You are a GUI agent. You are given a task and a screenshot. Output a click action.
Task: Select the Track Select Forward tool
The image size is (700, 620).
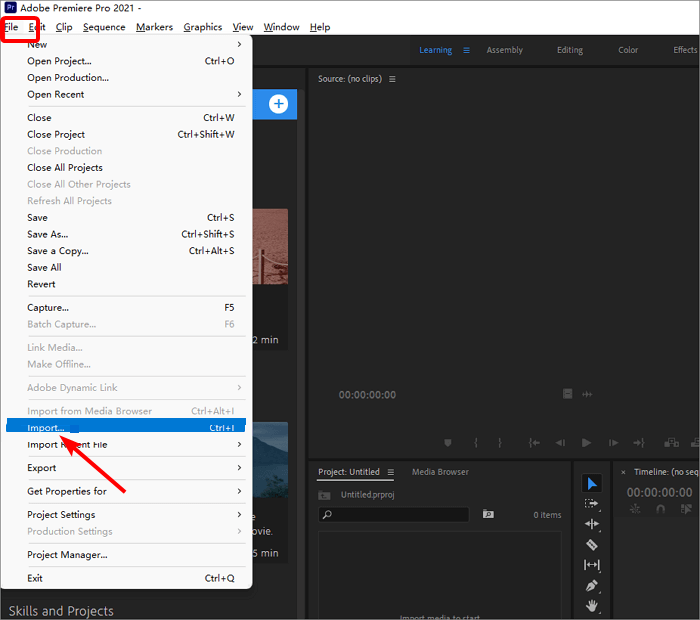[x=592, y=503]
